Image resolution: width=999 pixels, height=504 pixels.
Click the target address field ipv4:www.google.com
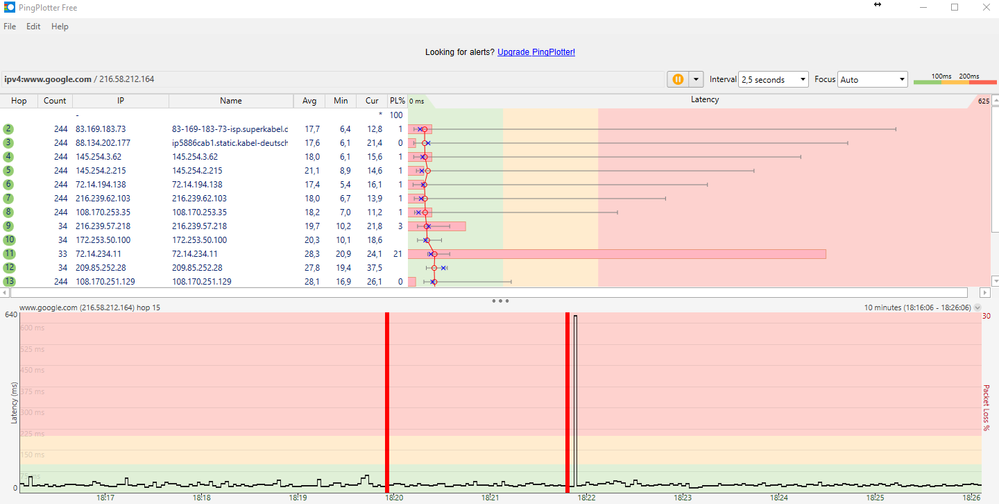(x=331, y=79)
